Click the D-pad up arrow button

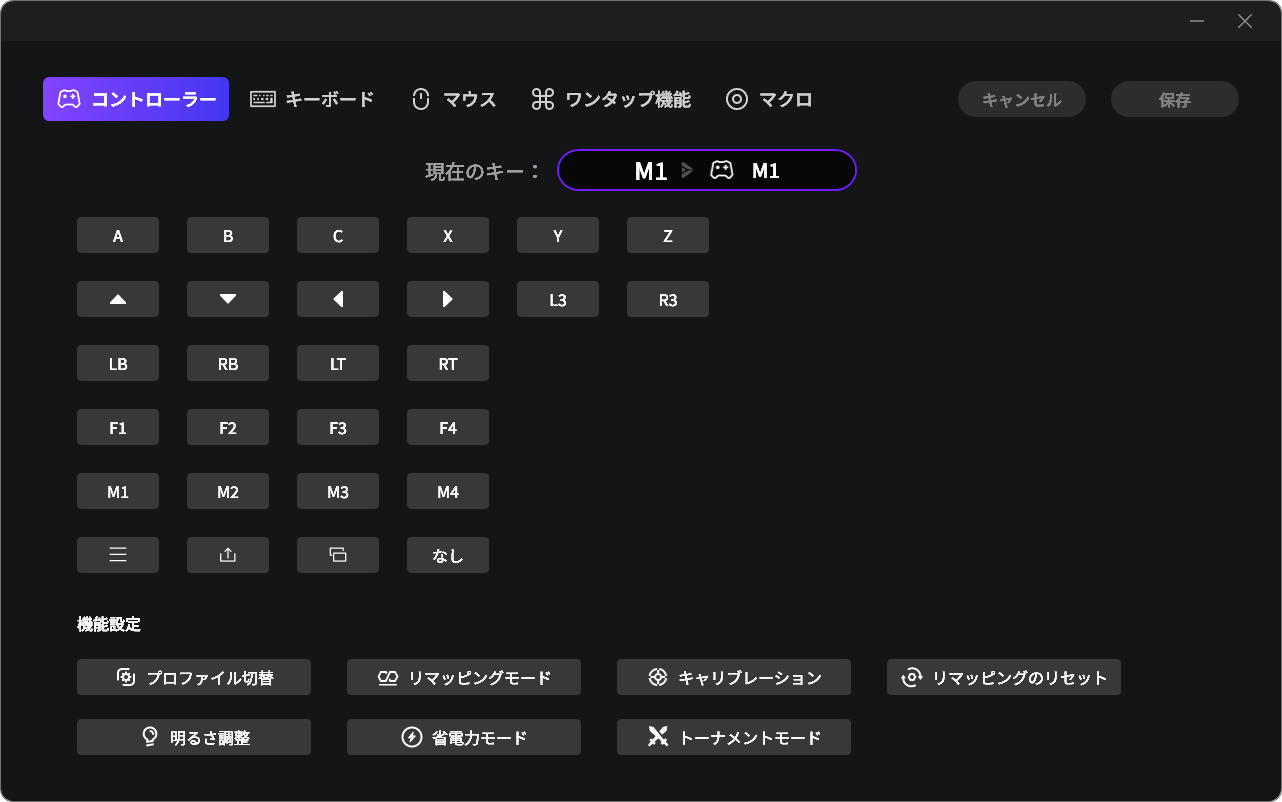click(118, 299)
